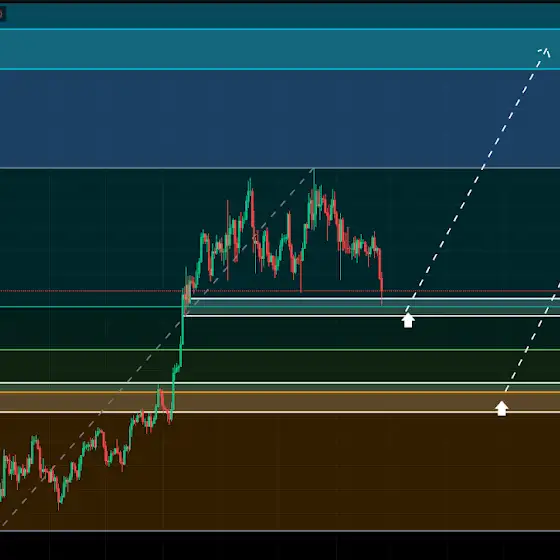Select the cream line bordering the orange band bottom
This screenshot has width=560, height=560.
pyautogui.click(x=280, y=412)
